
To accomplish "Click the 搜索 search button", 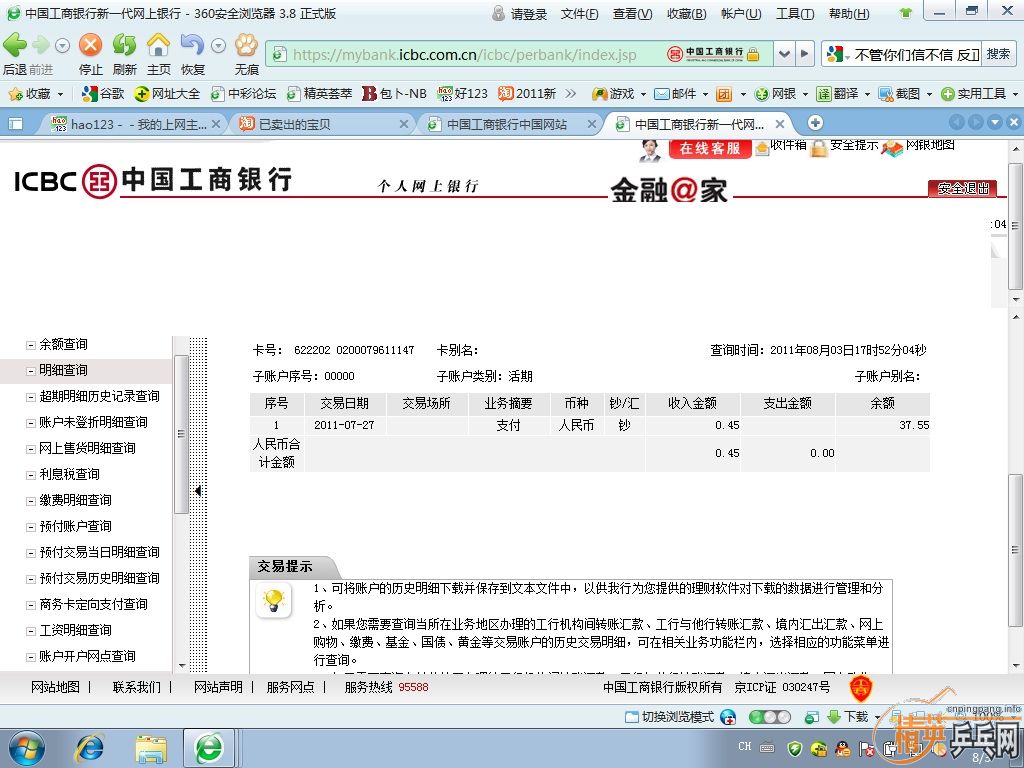I will 998,54.
